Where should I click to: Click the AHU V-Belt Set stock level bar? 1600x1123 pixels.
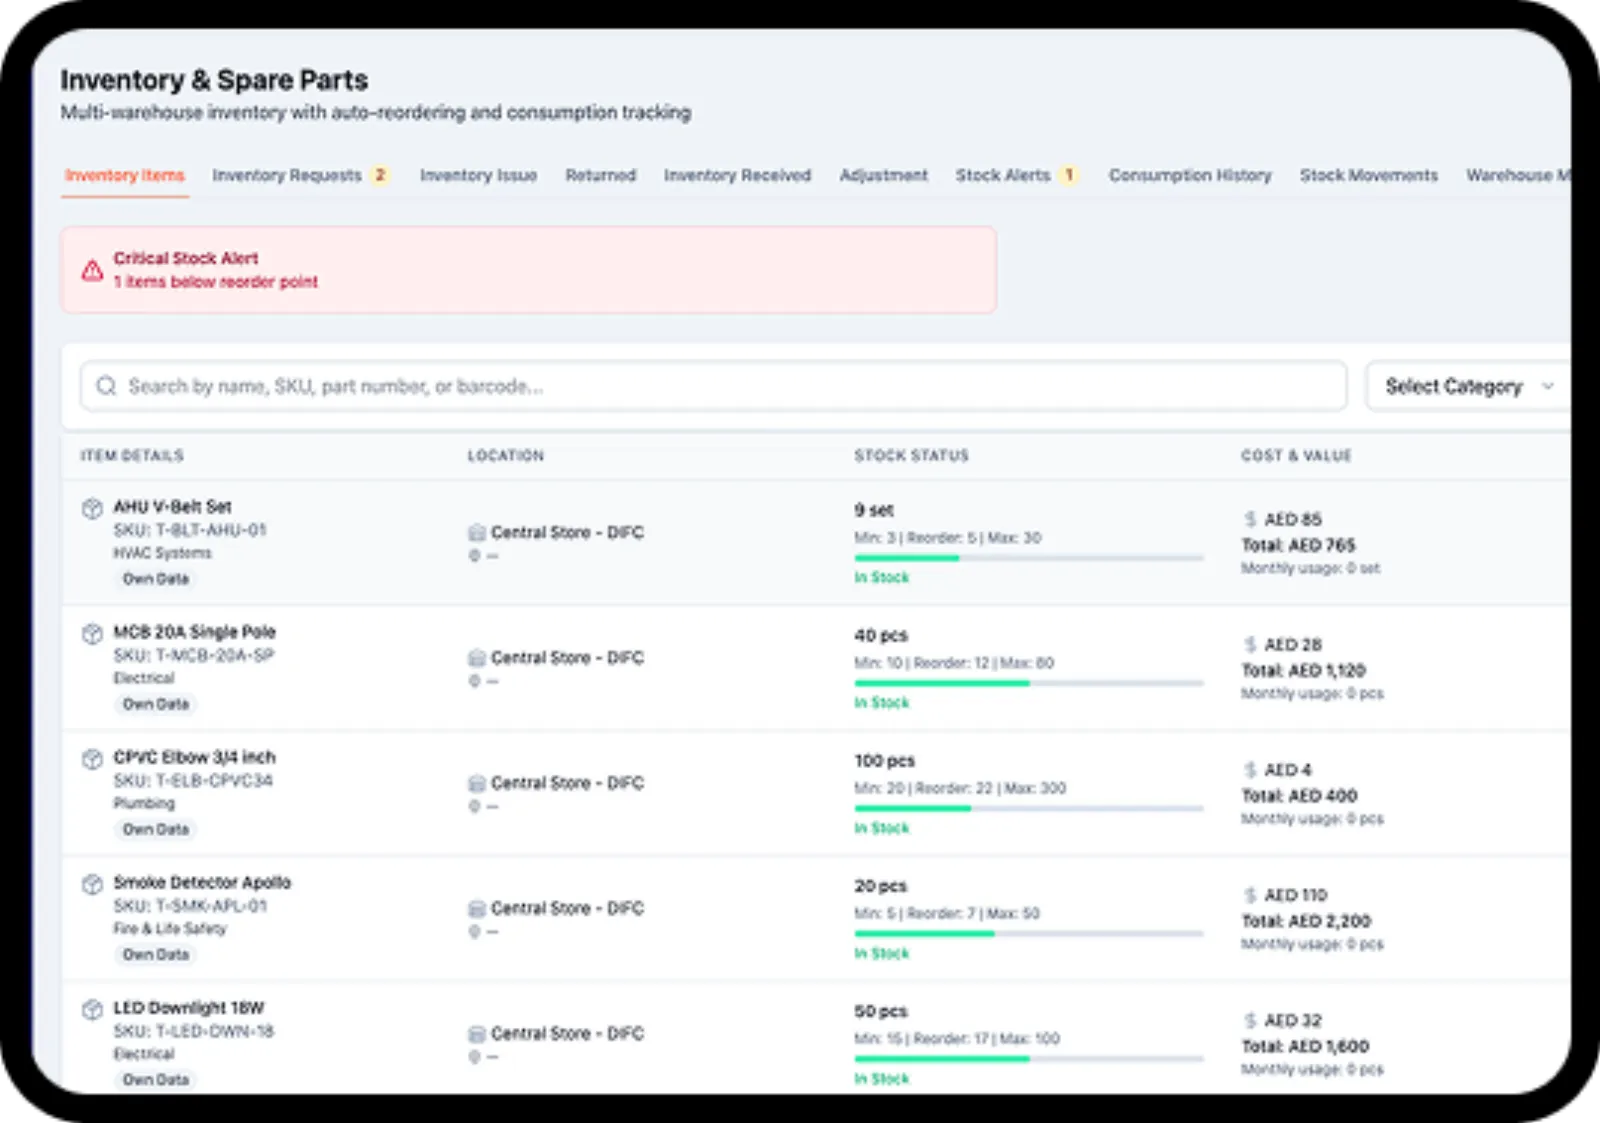[1029, 558]
